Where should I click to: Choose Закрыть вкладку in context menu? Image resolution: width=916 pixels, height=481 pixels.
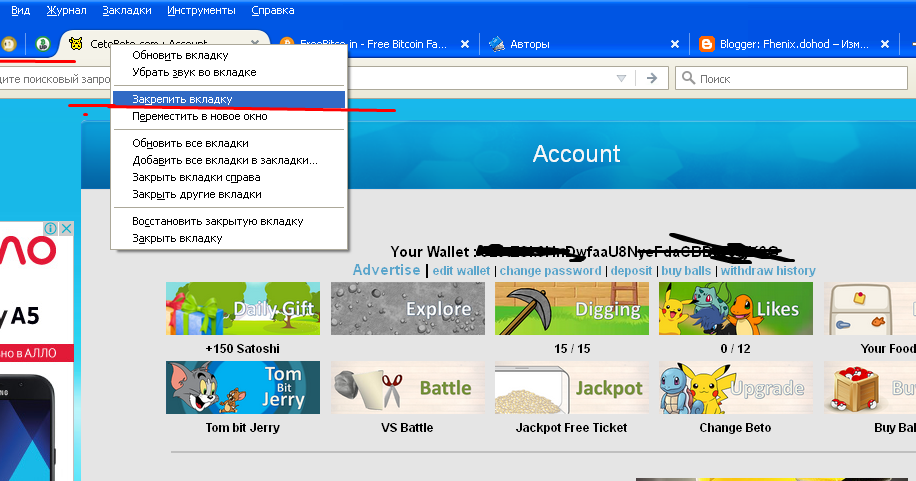point(229,238)
